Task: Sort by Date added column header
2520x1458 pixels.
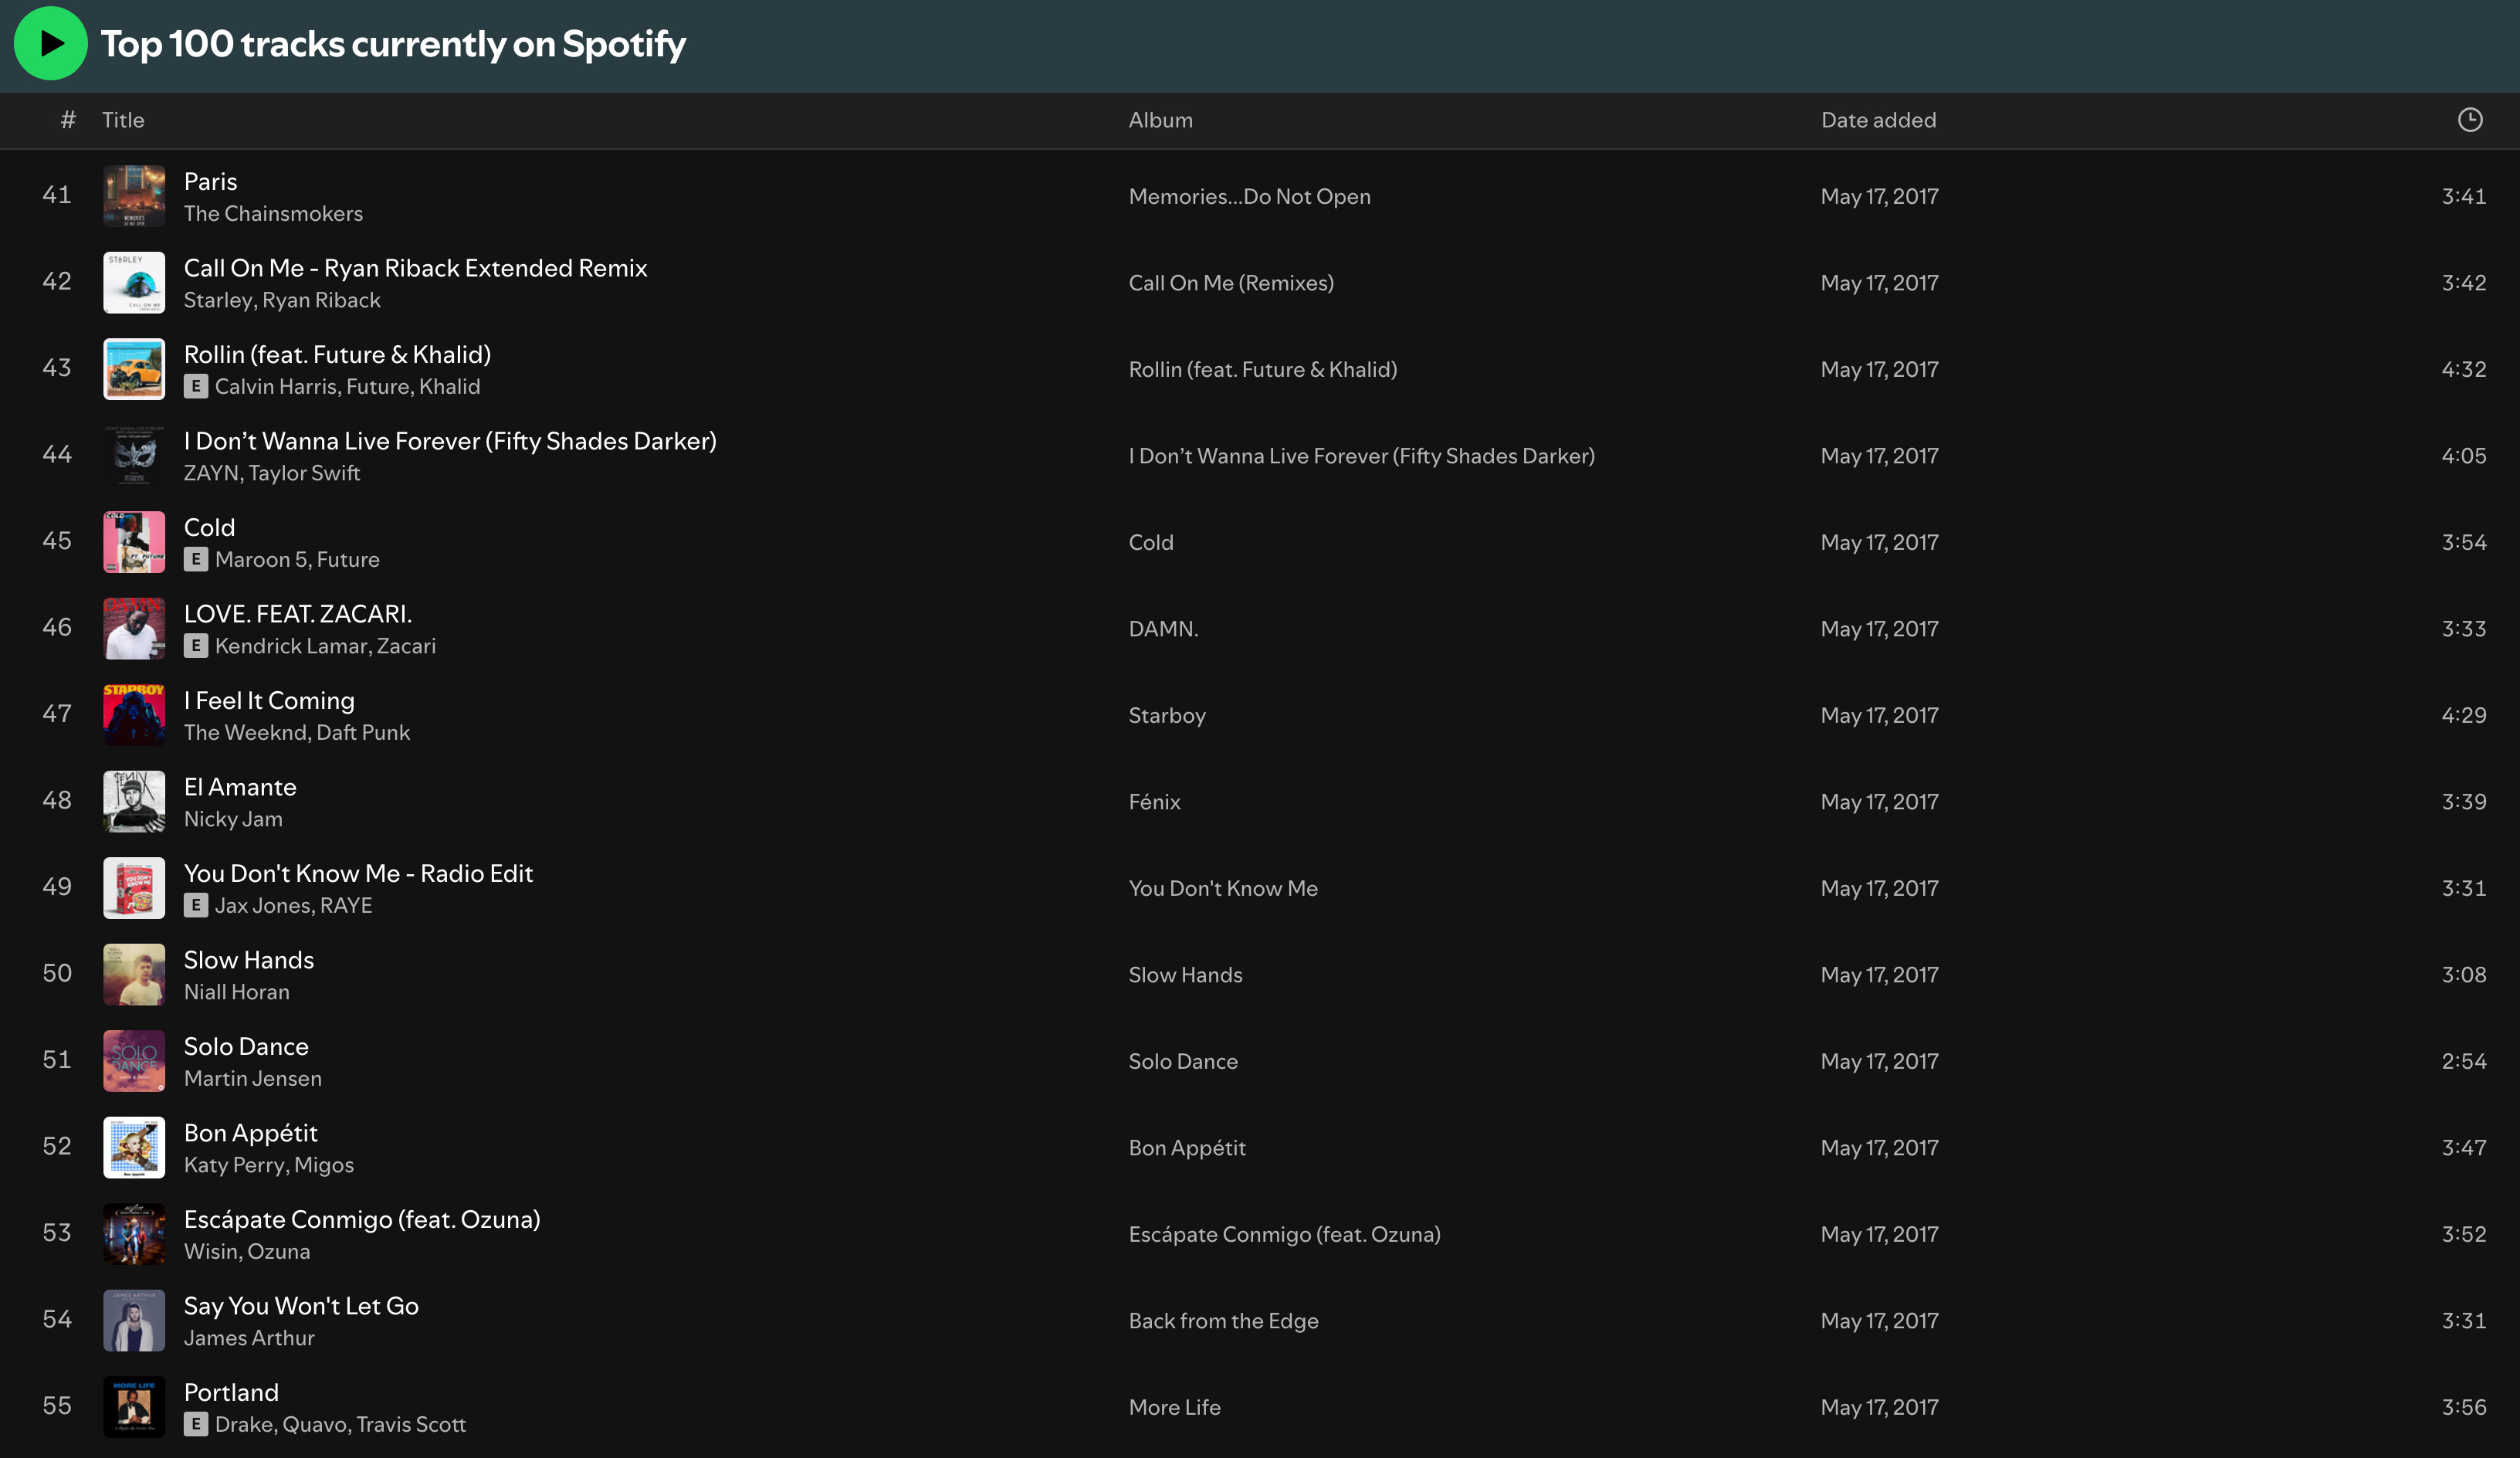Action: (x=1878, y=120)
